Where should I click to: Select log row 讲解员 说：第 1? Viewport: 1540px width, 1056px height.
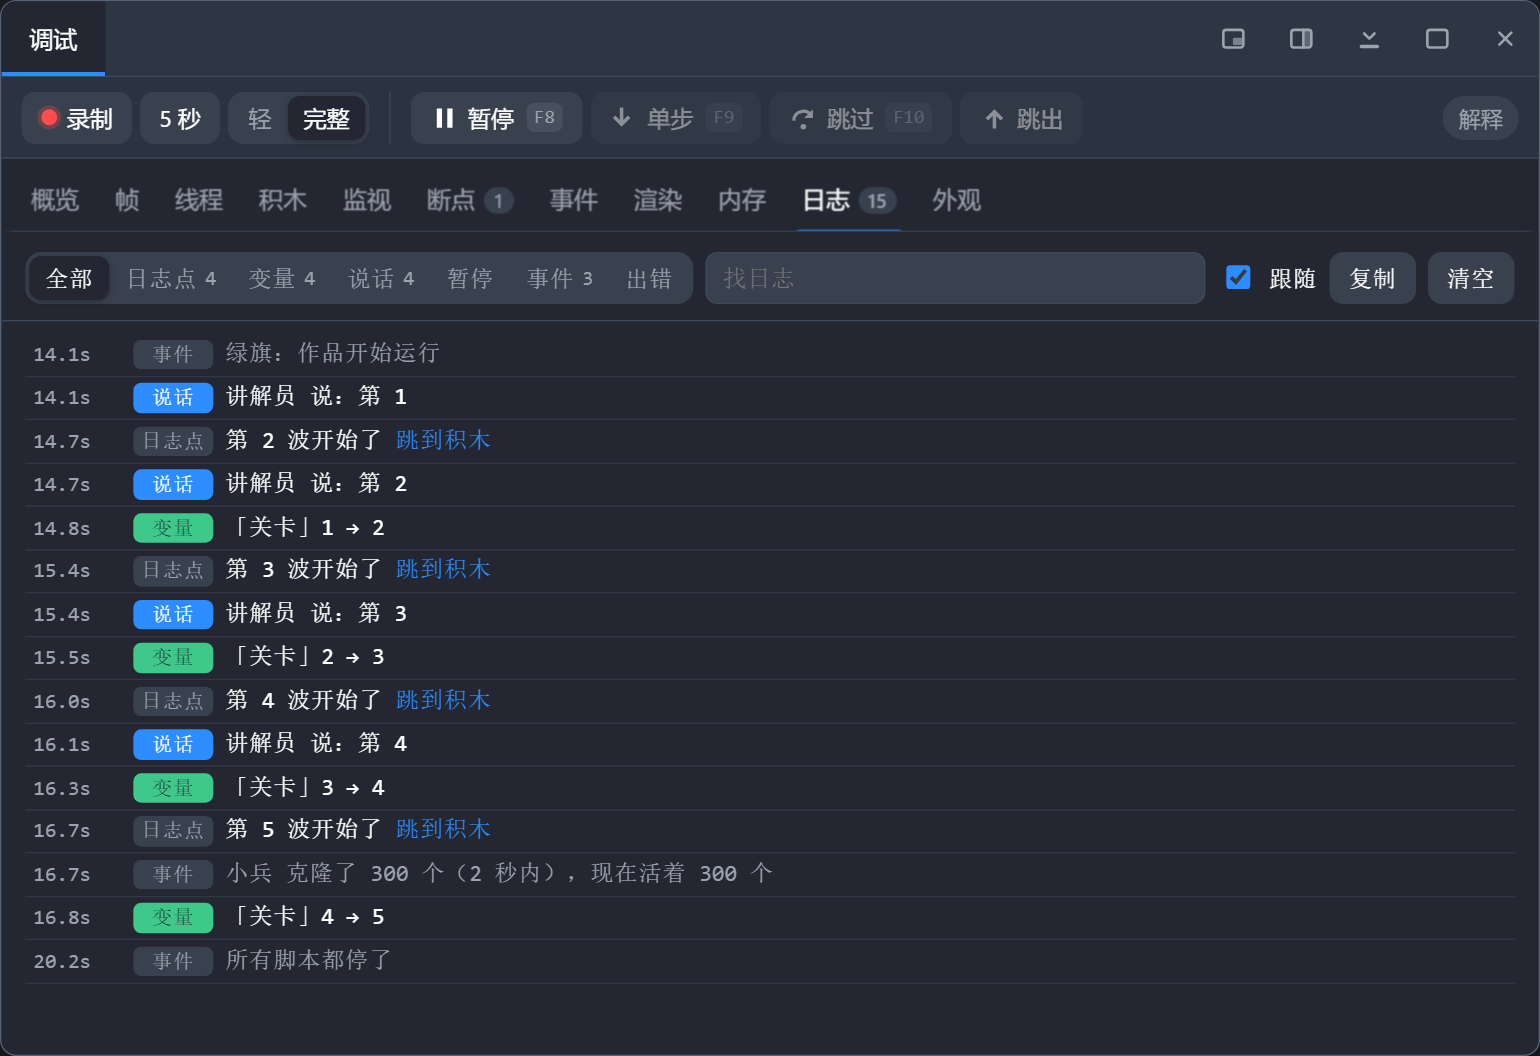[x=770, y=397]
